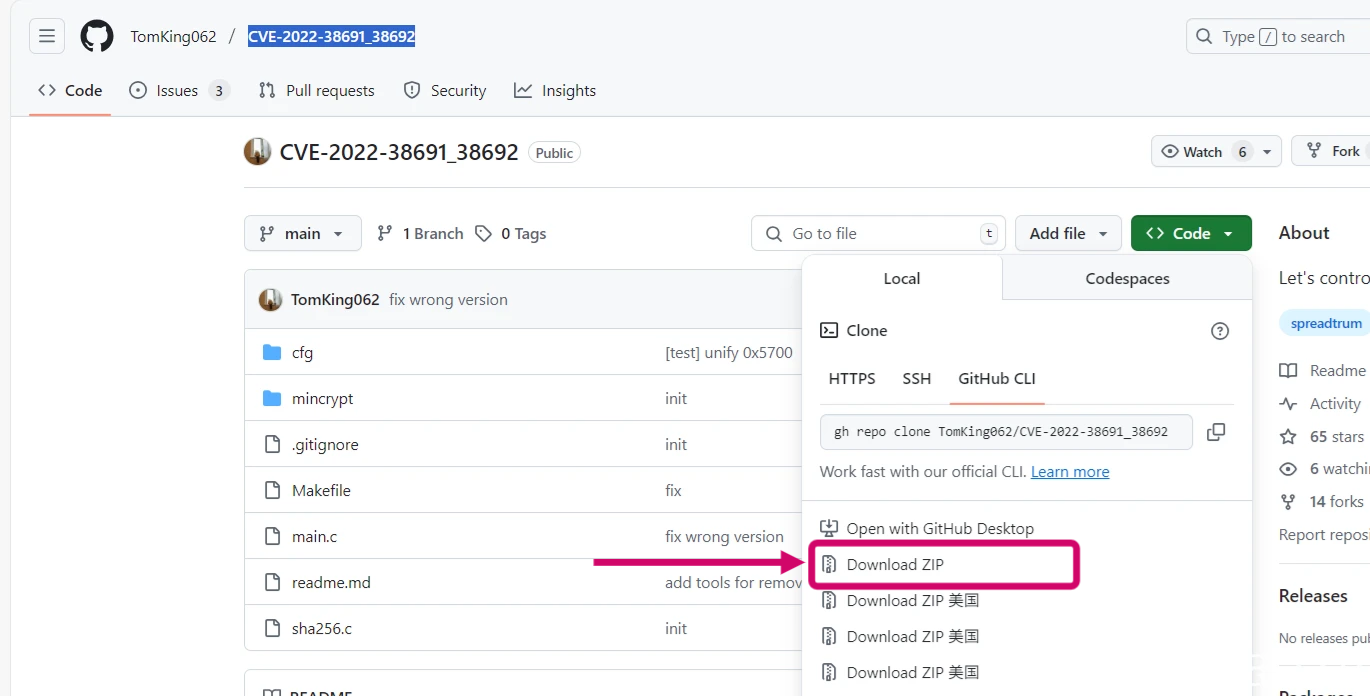Screen dimensions: 1370x696
Task: Select the HTTPS clone option
Action: [852, 379]
